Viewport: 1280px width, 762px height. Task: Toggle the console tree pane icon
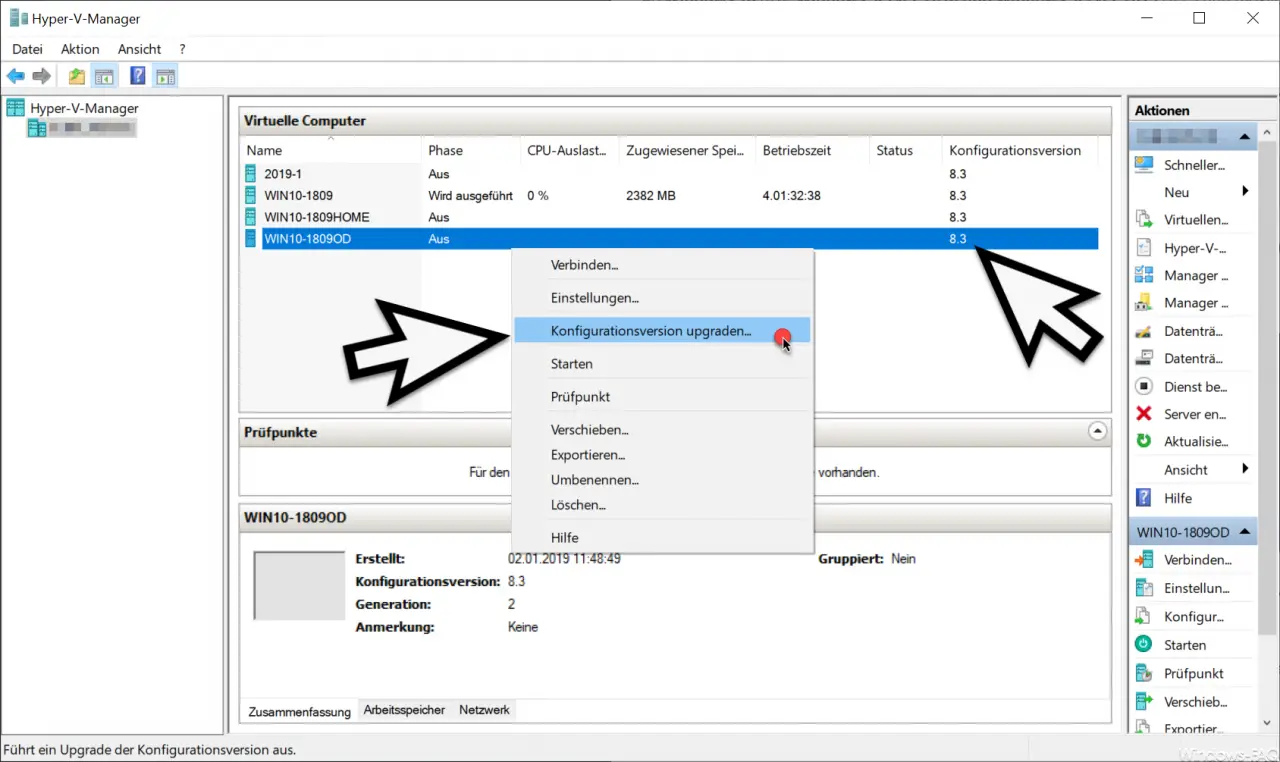[103, 76]
